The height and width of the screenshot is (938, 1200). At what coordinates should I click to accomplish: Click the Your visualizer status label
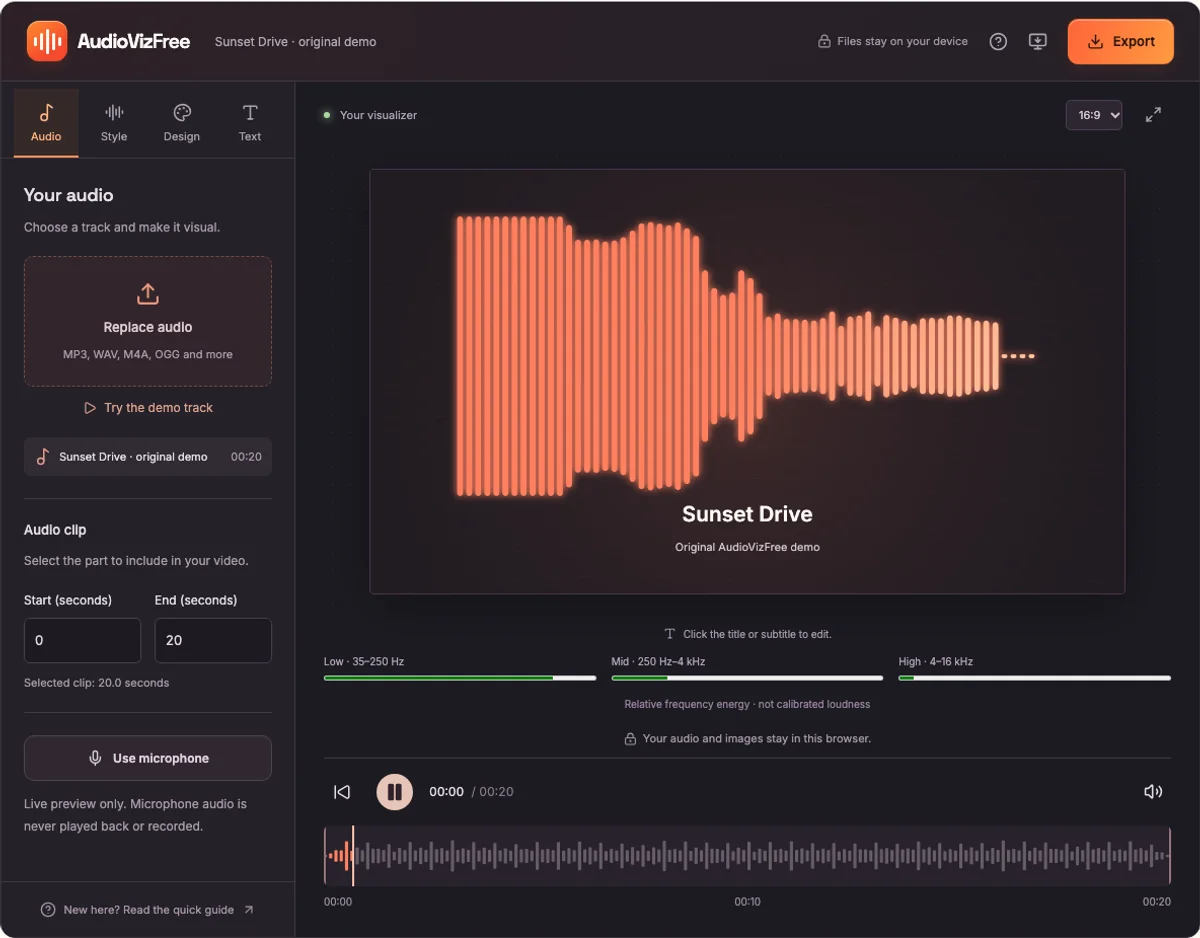click(378, 115)
